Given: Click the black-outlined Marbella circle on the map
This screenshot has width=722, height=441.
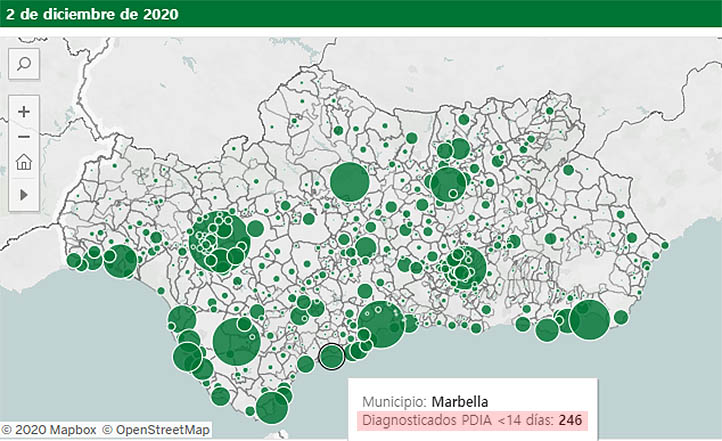Looking at the screenshot, I should coord(332,356).
